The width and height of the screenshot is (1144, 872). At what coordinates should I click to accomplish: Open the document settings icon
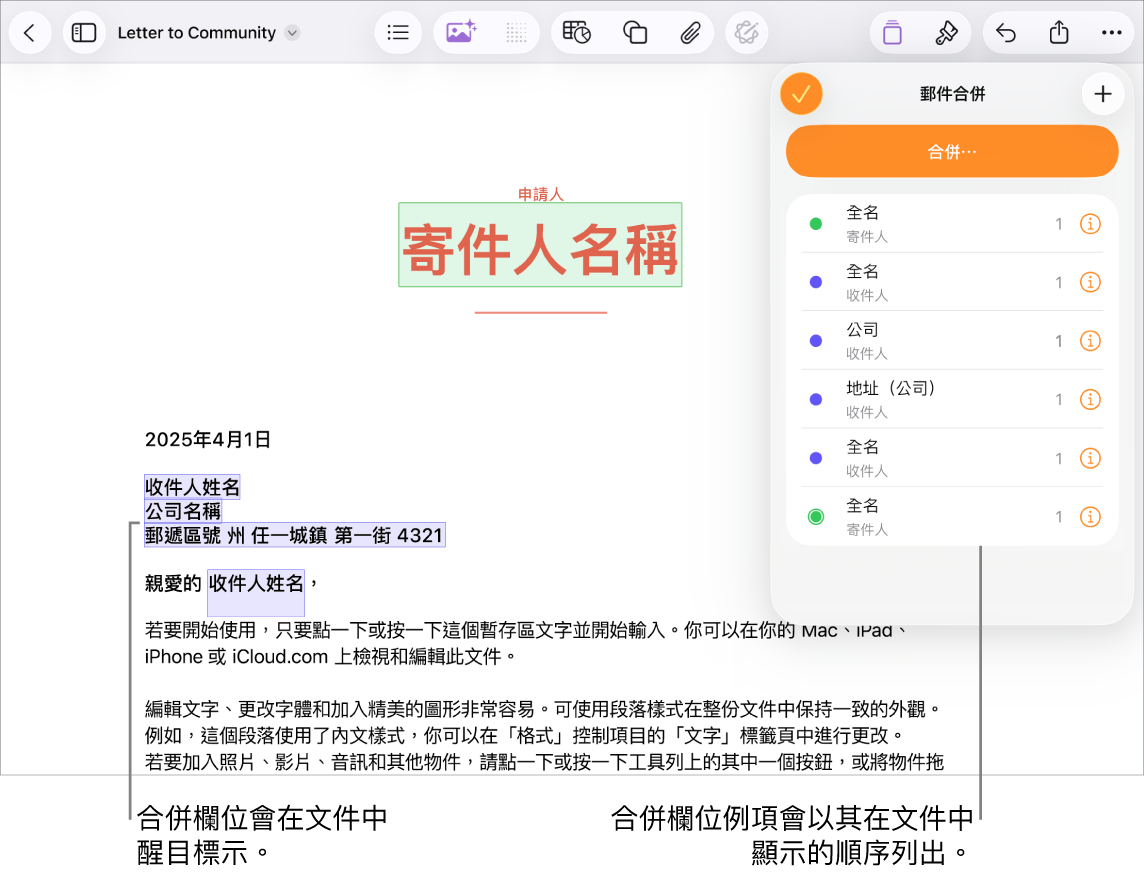pos(891,32)
